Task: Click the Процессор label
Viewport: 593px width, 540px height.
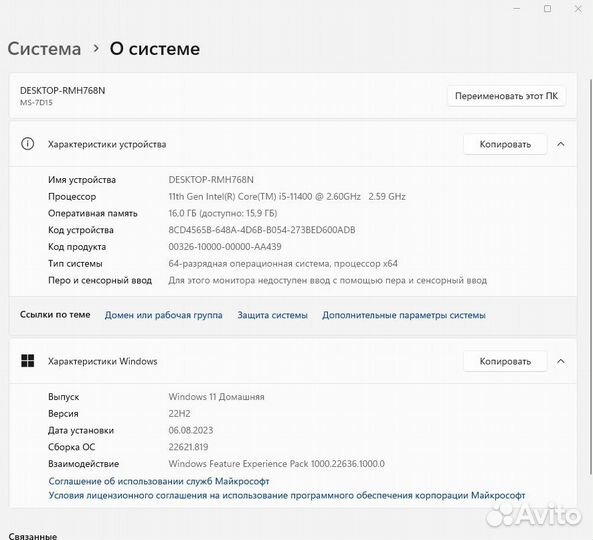Action: point(72,197)
